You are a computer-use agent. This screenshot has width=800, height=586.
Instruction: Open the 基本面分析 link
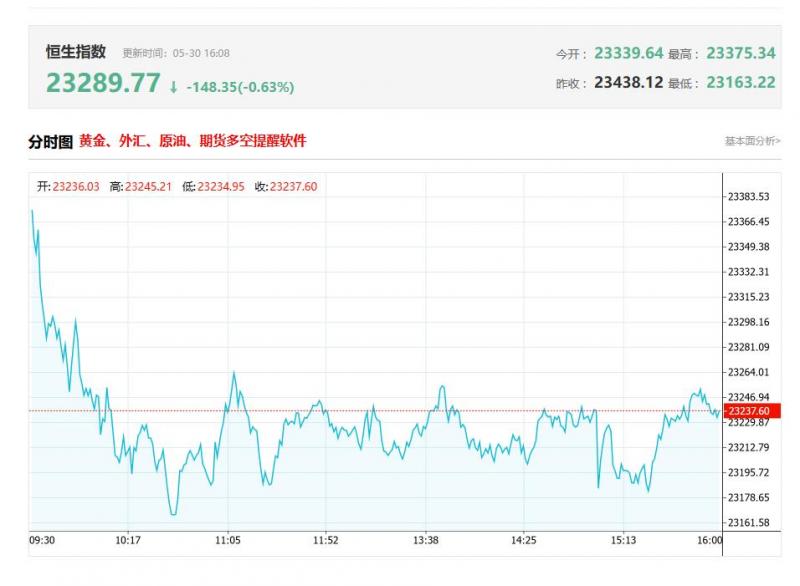(x=753, y=141)
